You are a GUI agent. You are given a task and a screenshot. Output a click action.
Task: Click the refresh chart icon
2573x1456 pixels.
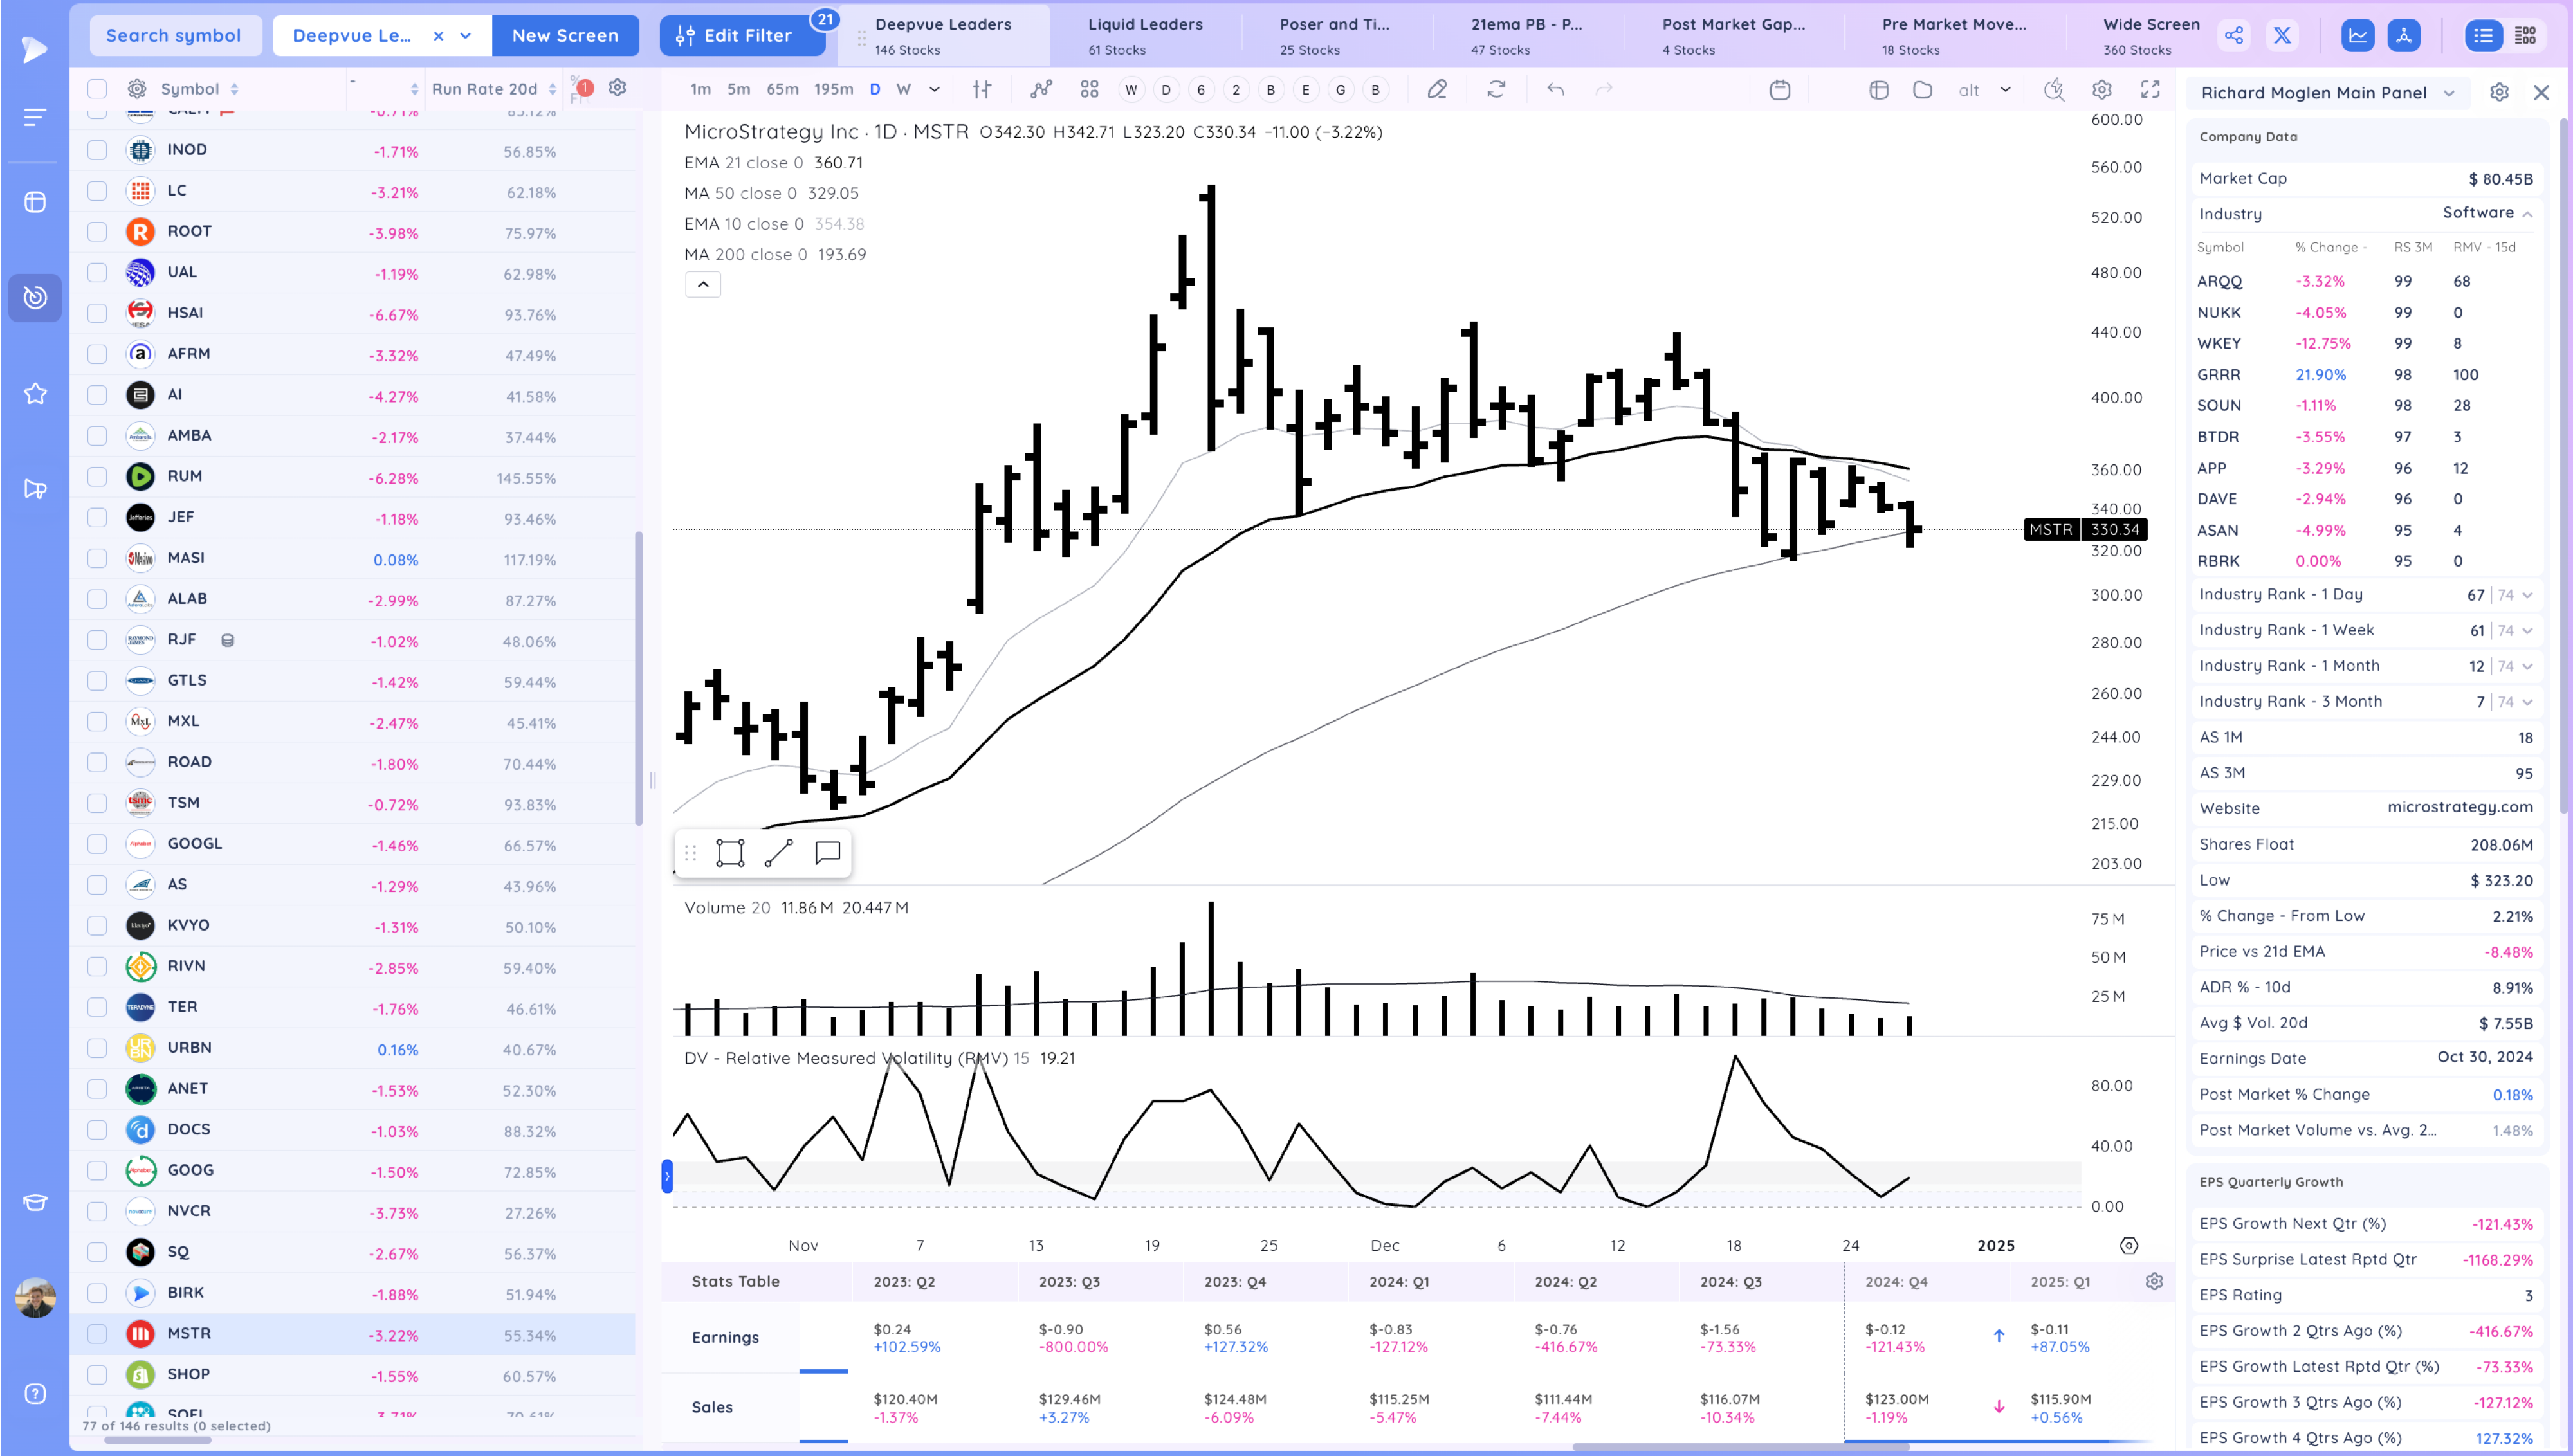[1496, 90]
